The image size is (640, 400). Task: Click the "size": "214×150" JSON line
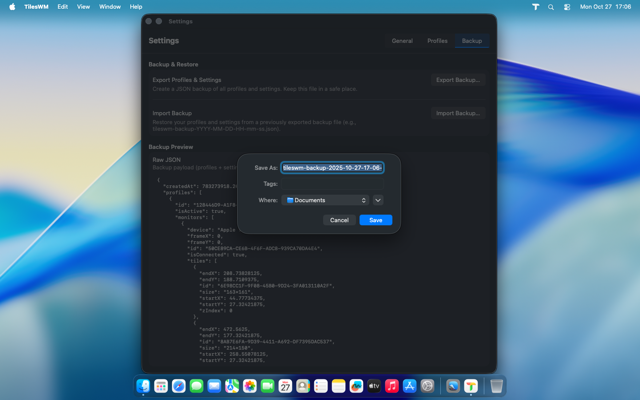pos(226,348)
